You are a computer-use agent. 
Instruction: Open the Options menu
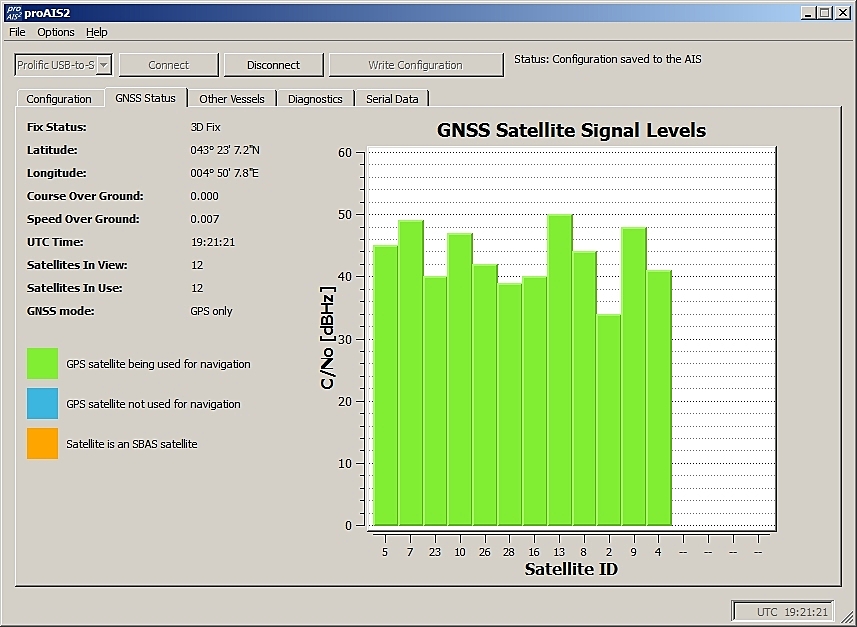(56, 32)
